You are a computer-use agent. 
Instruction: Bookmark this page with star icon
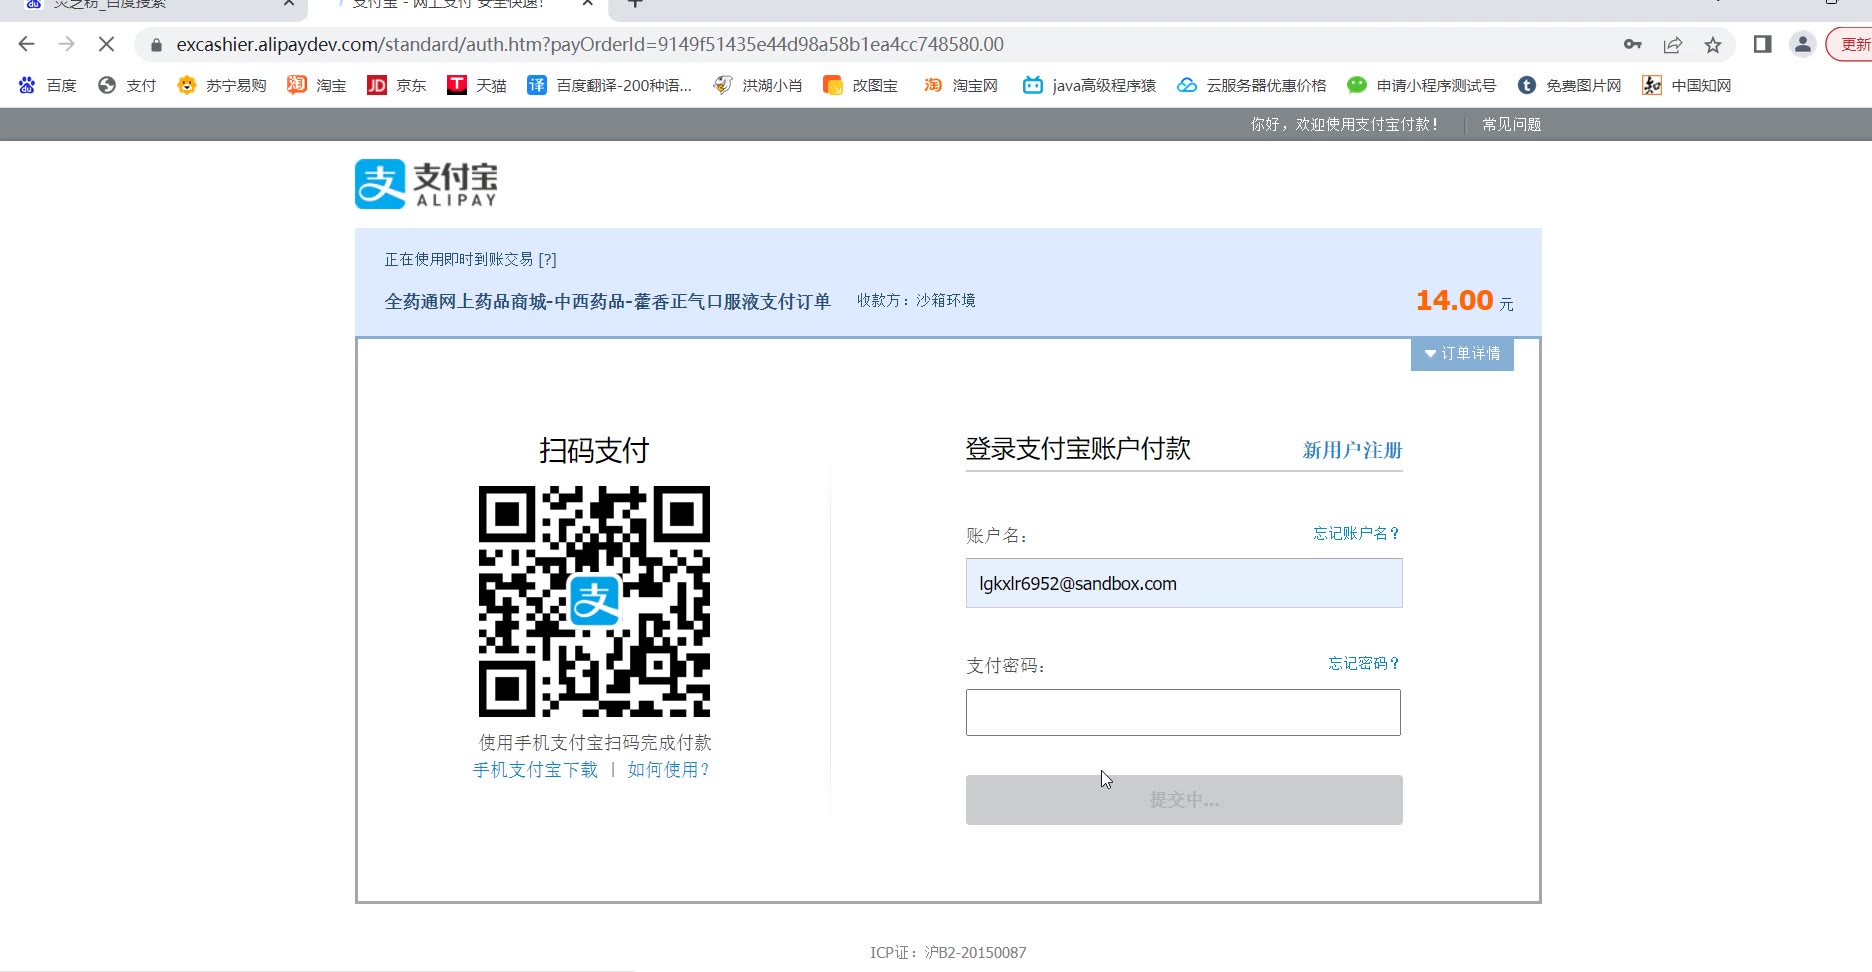pyautogui.click(x=1713, y=44)
